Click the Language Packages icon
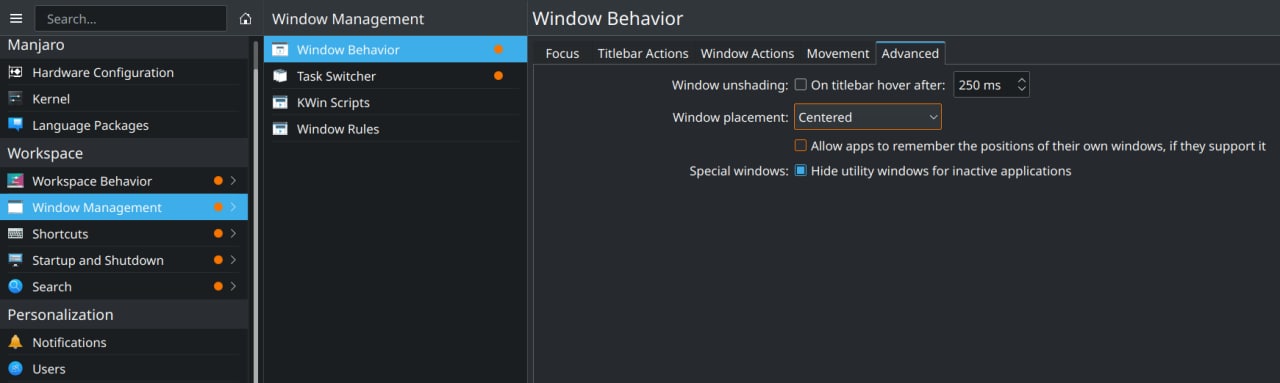Image resolution: width=1280 pixels, height=383 pixels. point(15,125)
